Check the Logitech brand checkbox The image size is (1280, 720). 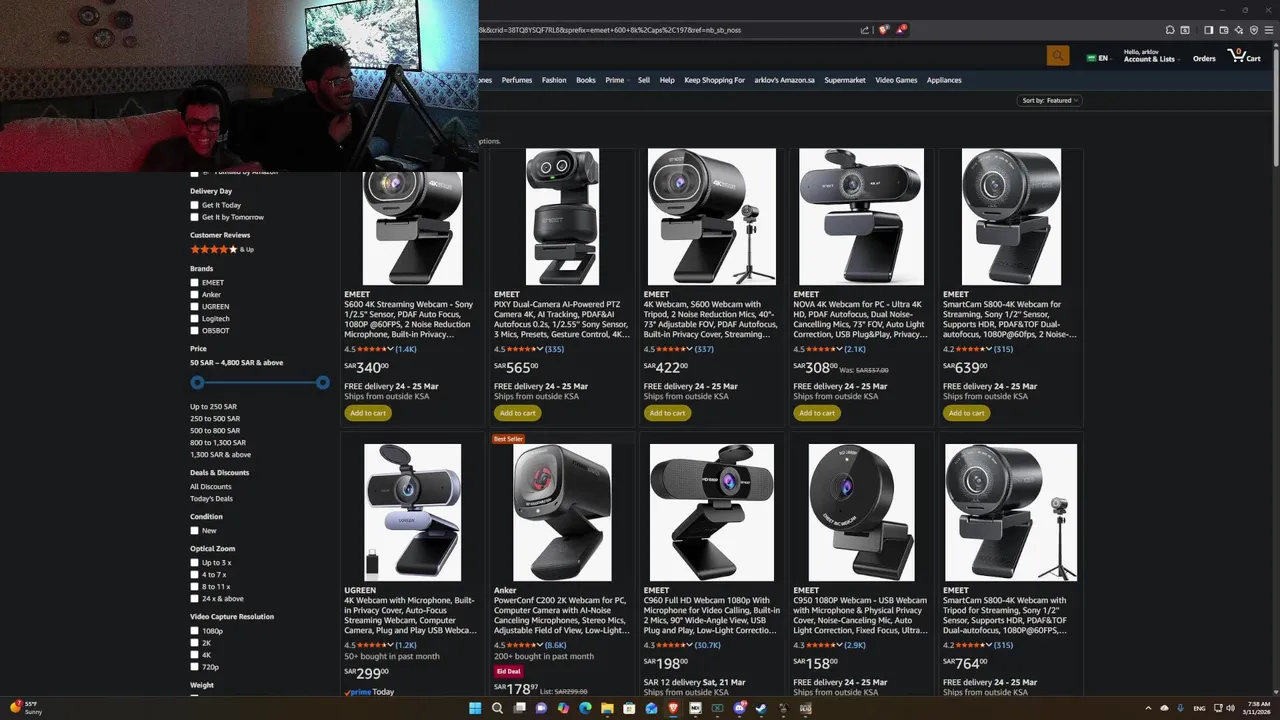click(194, 319)
